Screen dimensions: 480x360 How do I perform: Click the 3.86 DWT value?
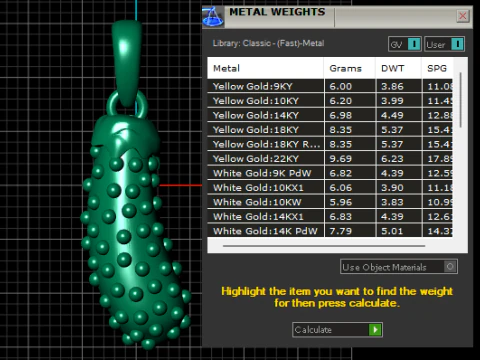(392, 86)
